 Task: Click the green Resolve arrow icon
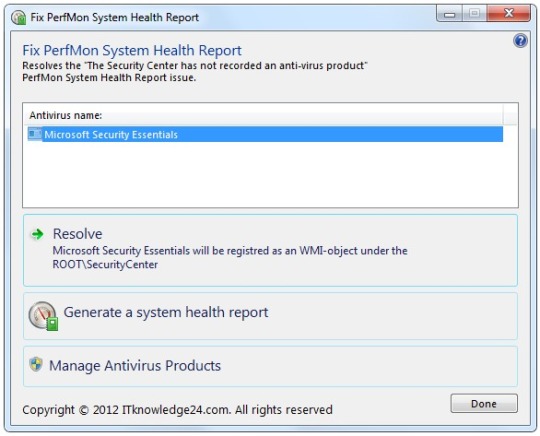point(37,234)
